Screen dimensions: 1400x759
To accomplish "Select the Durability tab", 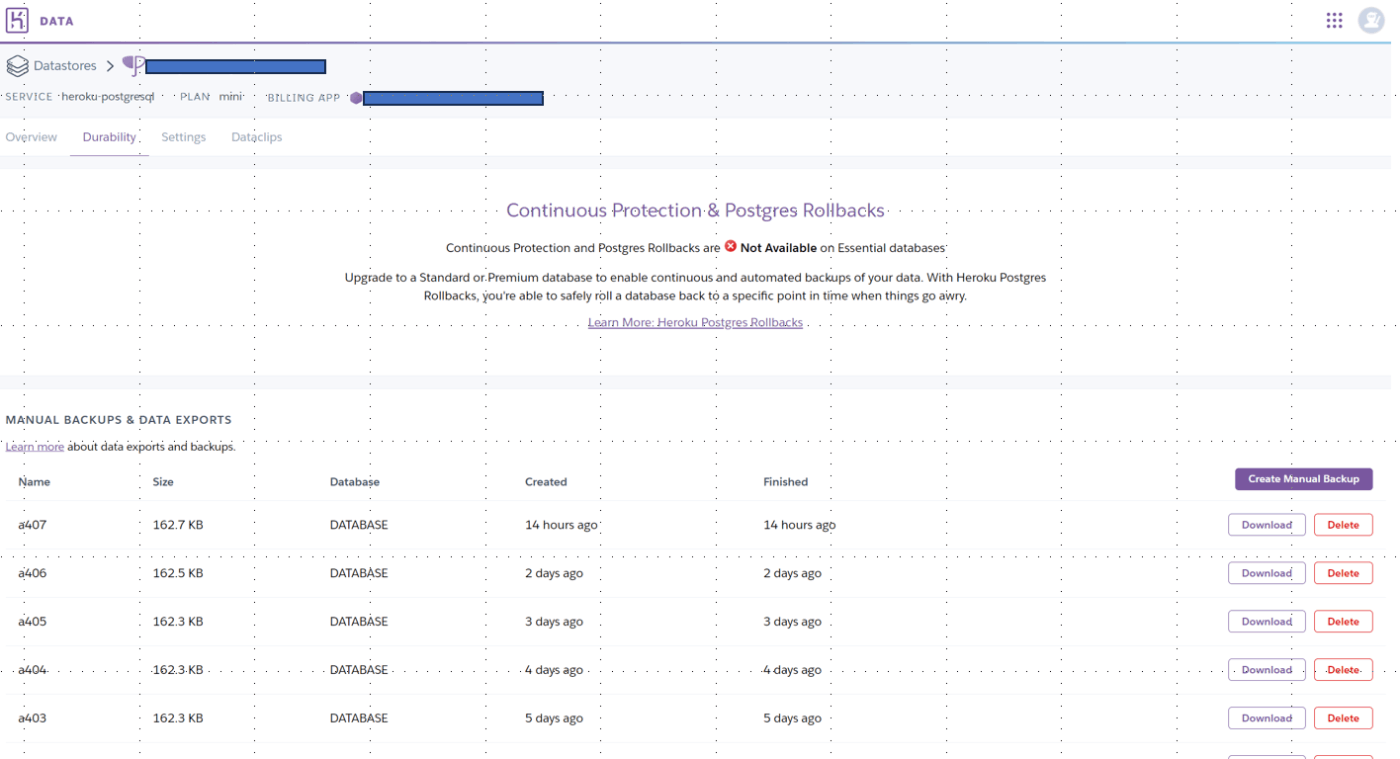I will coord(109,137).
